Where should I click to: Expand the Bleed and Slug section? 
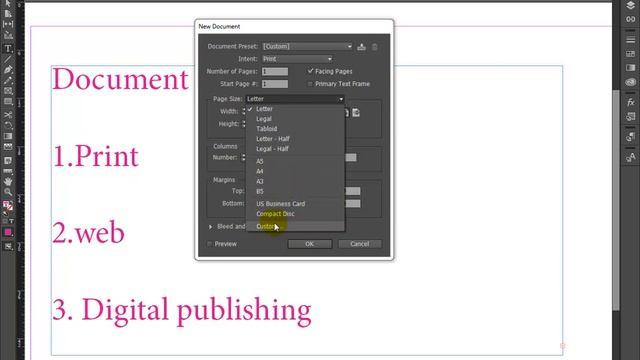(211, 227)
